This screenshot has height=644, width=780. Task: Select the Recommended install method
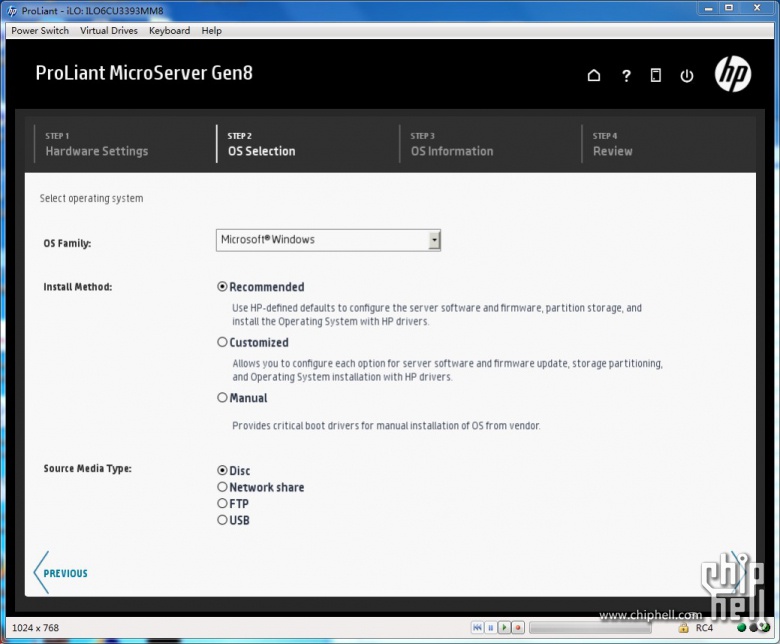(222, 287)
